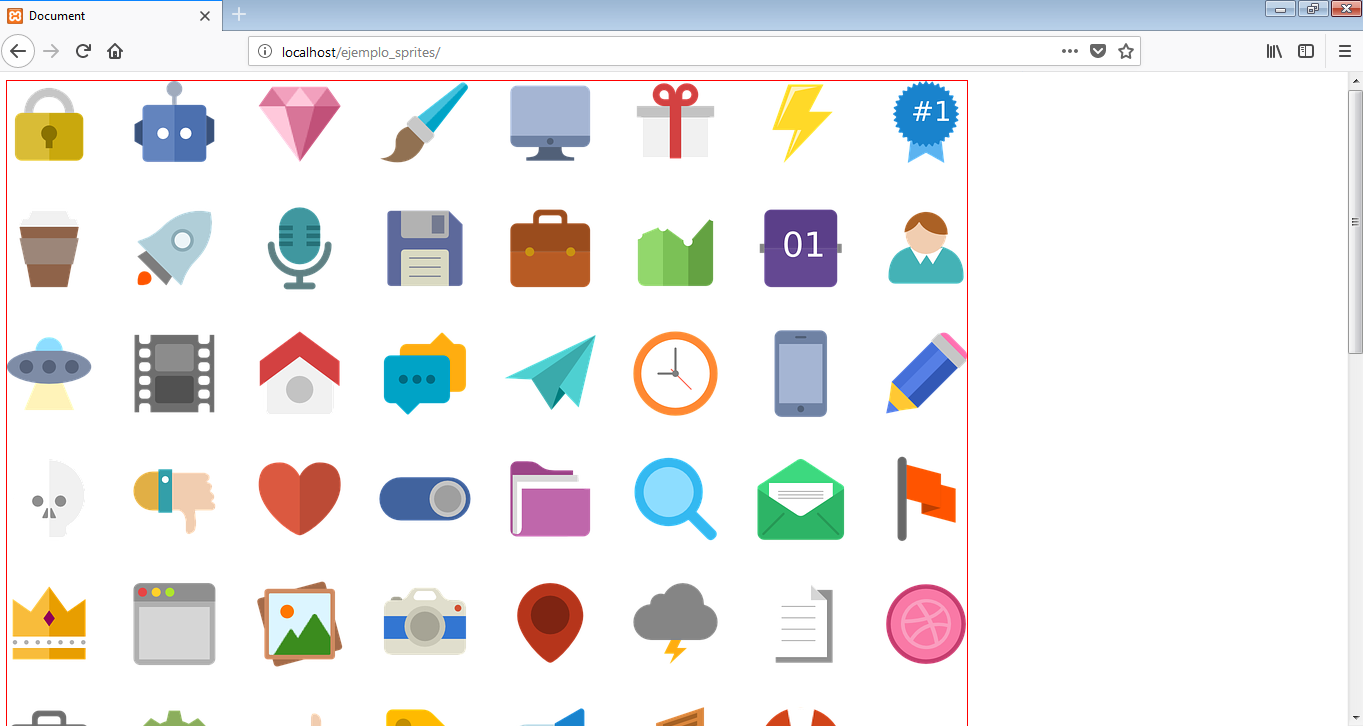The image size is (1363, 726).
Task: Click the orange clock icon
Action: [x=675, y=373]
